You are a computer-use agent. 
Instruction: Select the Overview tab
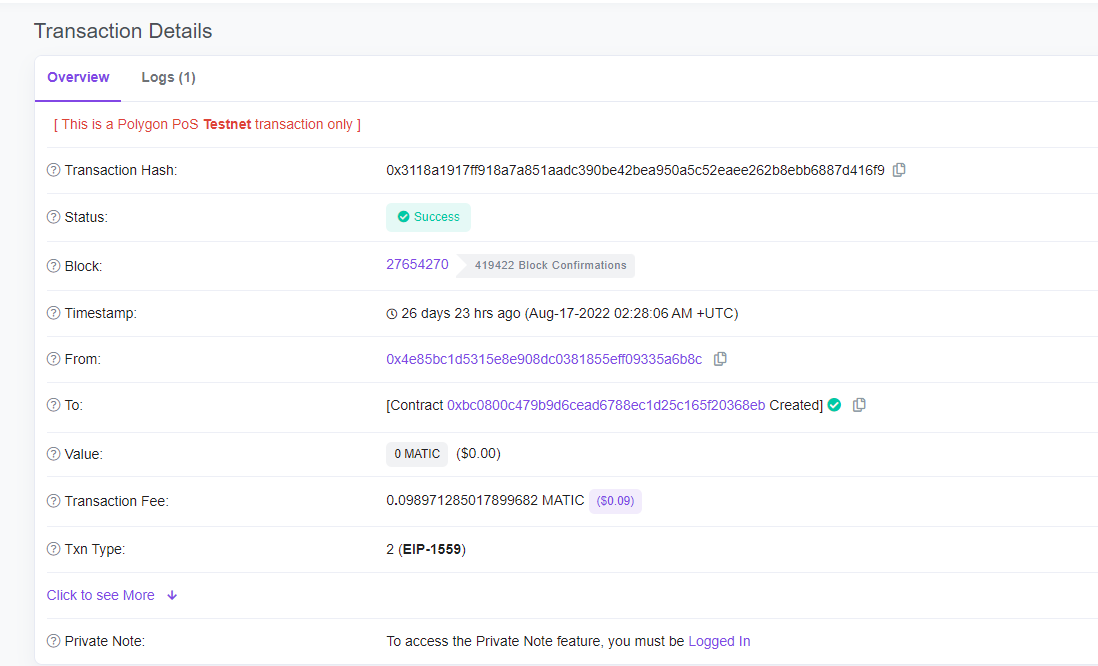point(78,77)
